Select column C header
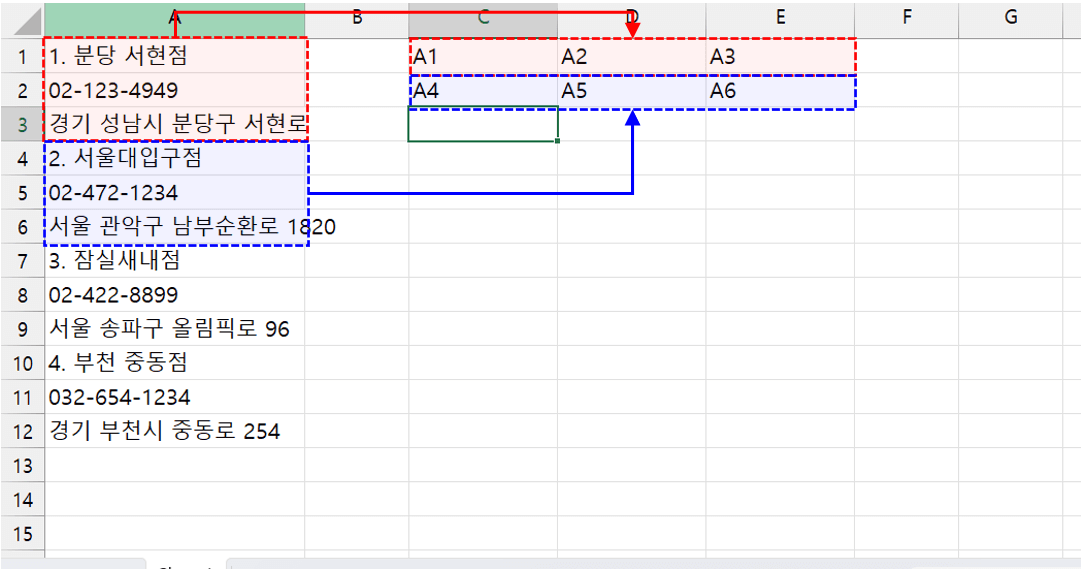This screenshot has height=569, width=1081. coord(482,17)
